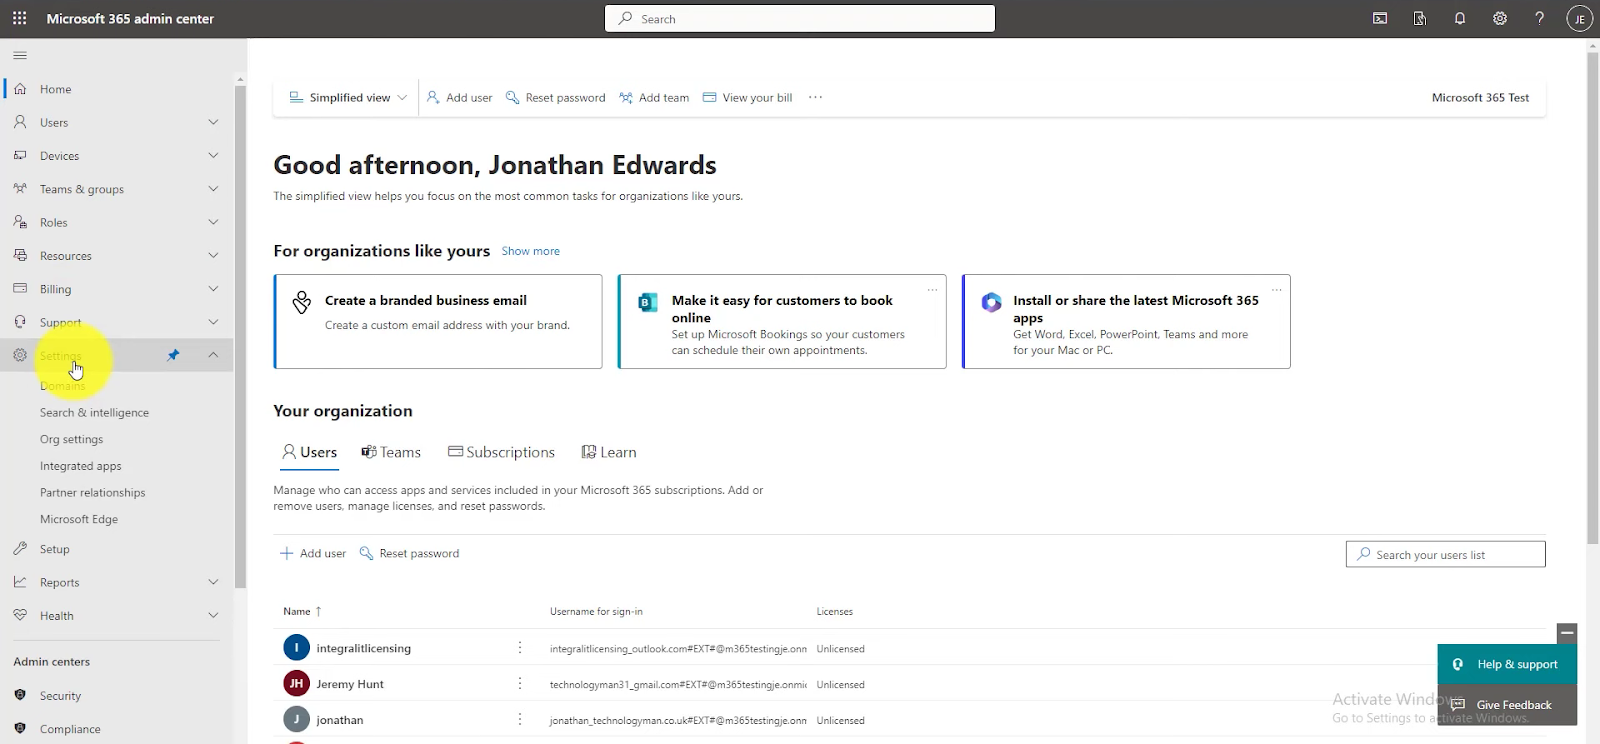Click the Roles icon in sidebar
The image size is (1600, 744).
click(x=20, y=222)
